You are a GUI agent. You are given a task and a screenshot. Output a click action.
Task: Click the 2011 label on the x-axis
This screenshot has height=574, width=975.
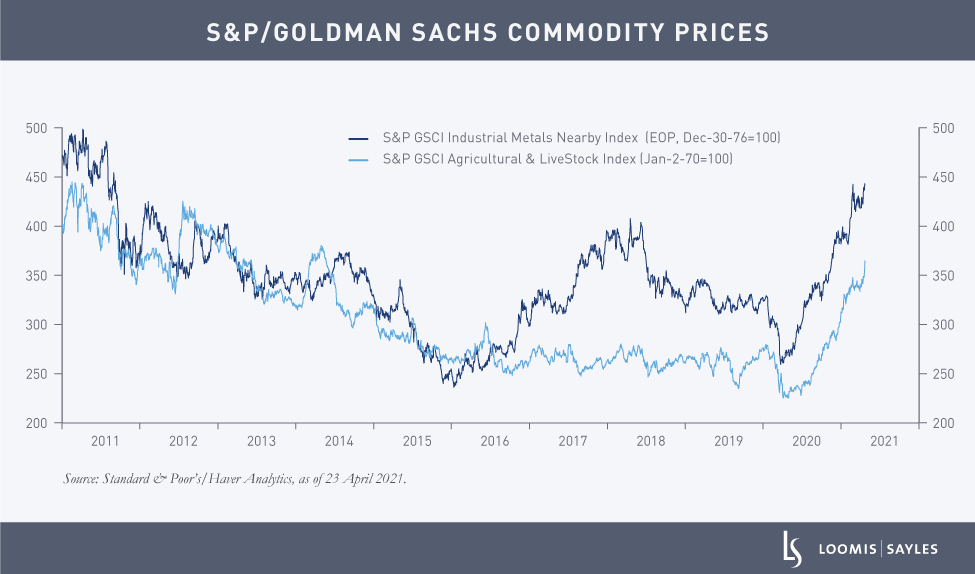click(104, 441)
